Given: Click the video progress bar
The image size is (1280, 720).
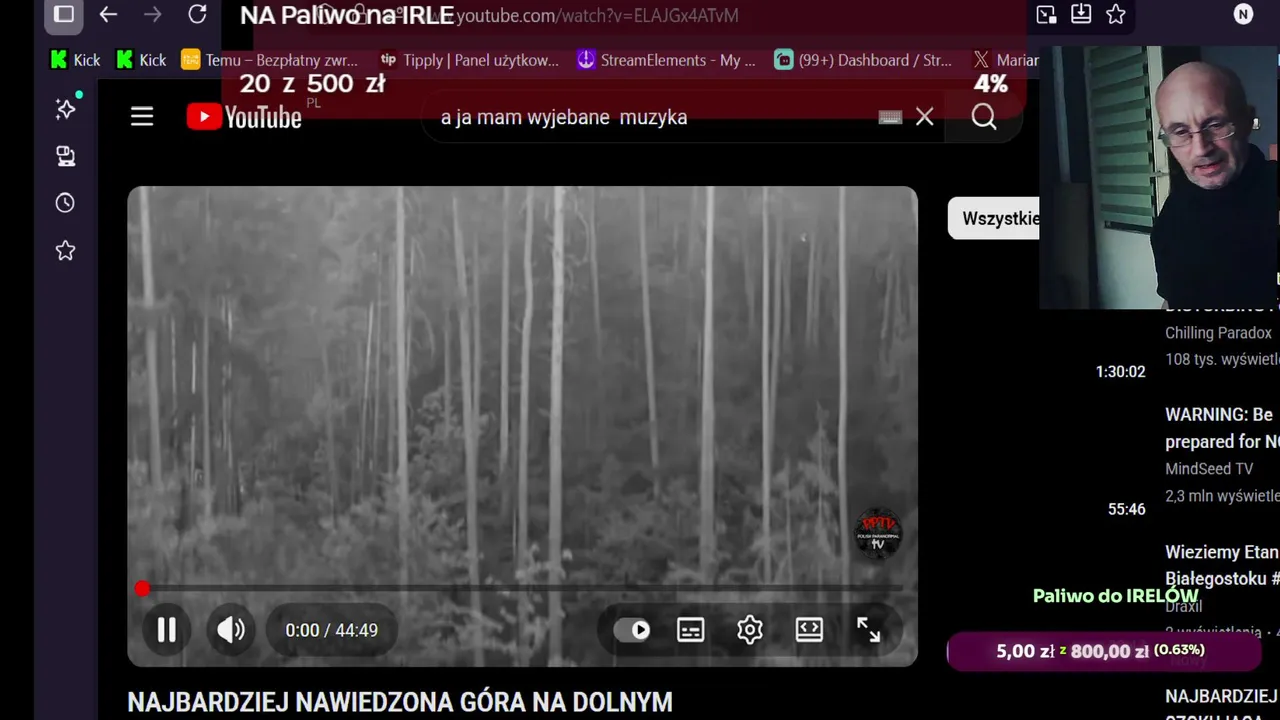Looking at the screenshot, I should tap(522, 589).
